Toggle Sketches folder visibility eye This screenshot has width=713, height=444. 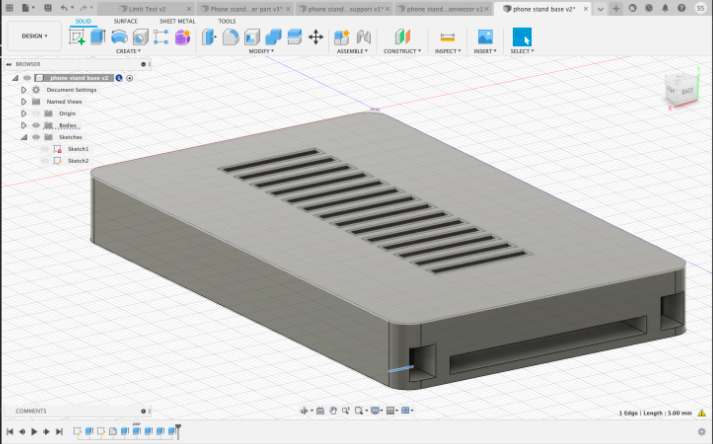[x=36, y=137]
